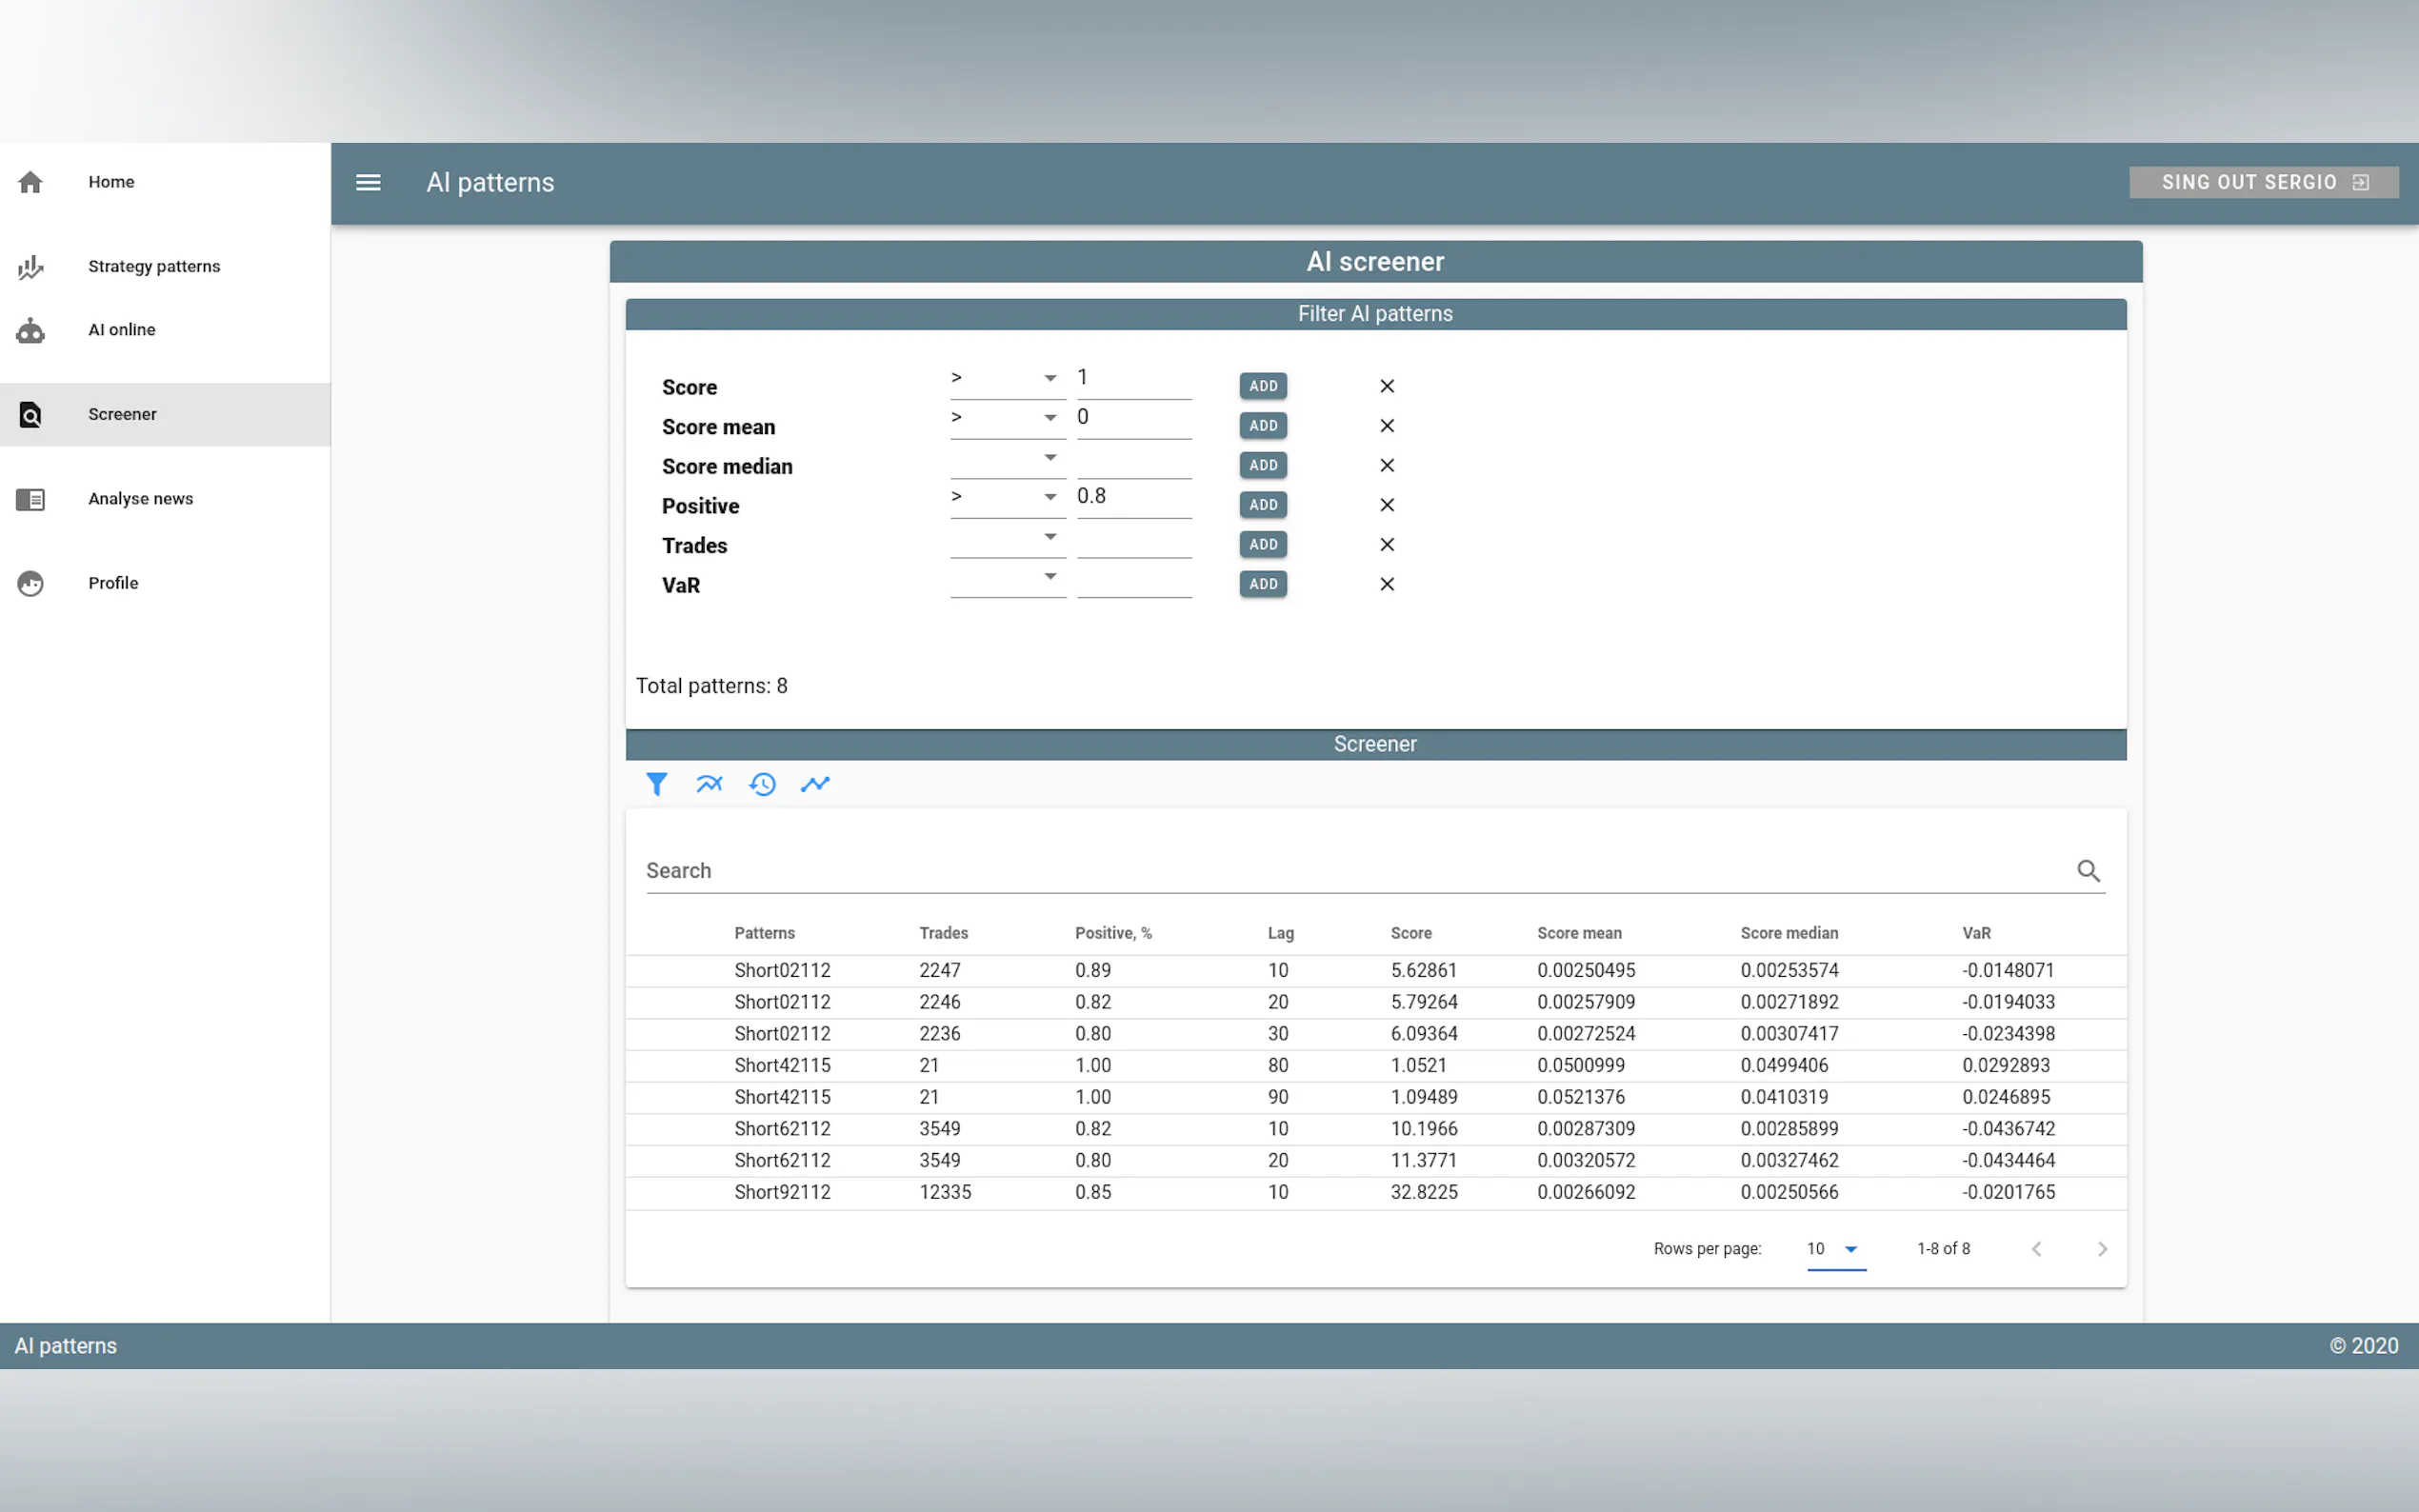Click the SING OUT SERGIO button
This screenshot has width=2419, height=1512.
tap(2263, 182)
